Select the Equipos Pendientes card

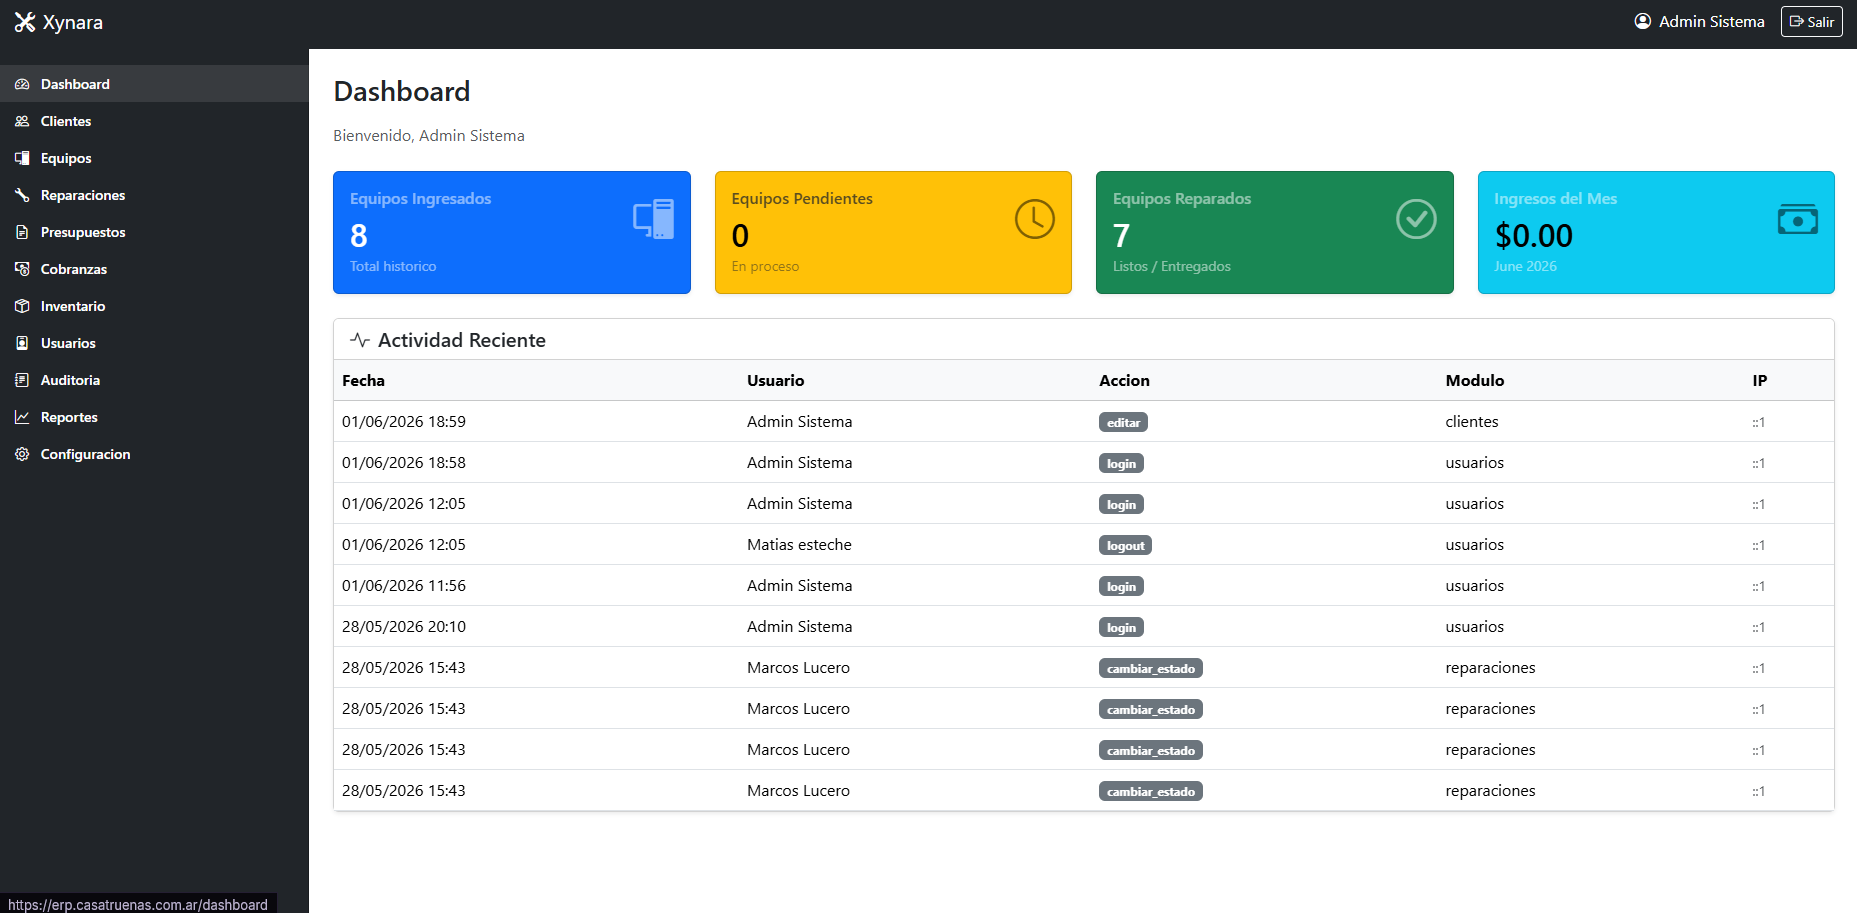893,232
